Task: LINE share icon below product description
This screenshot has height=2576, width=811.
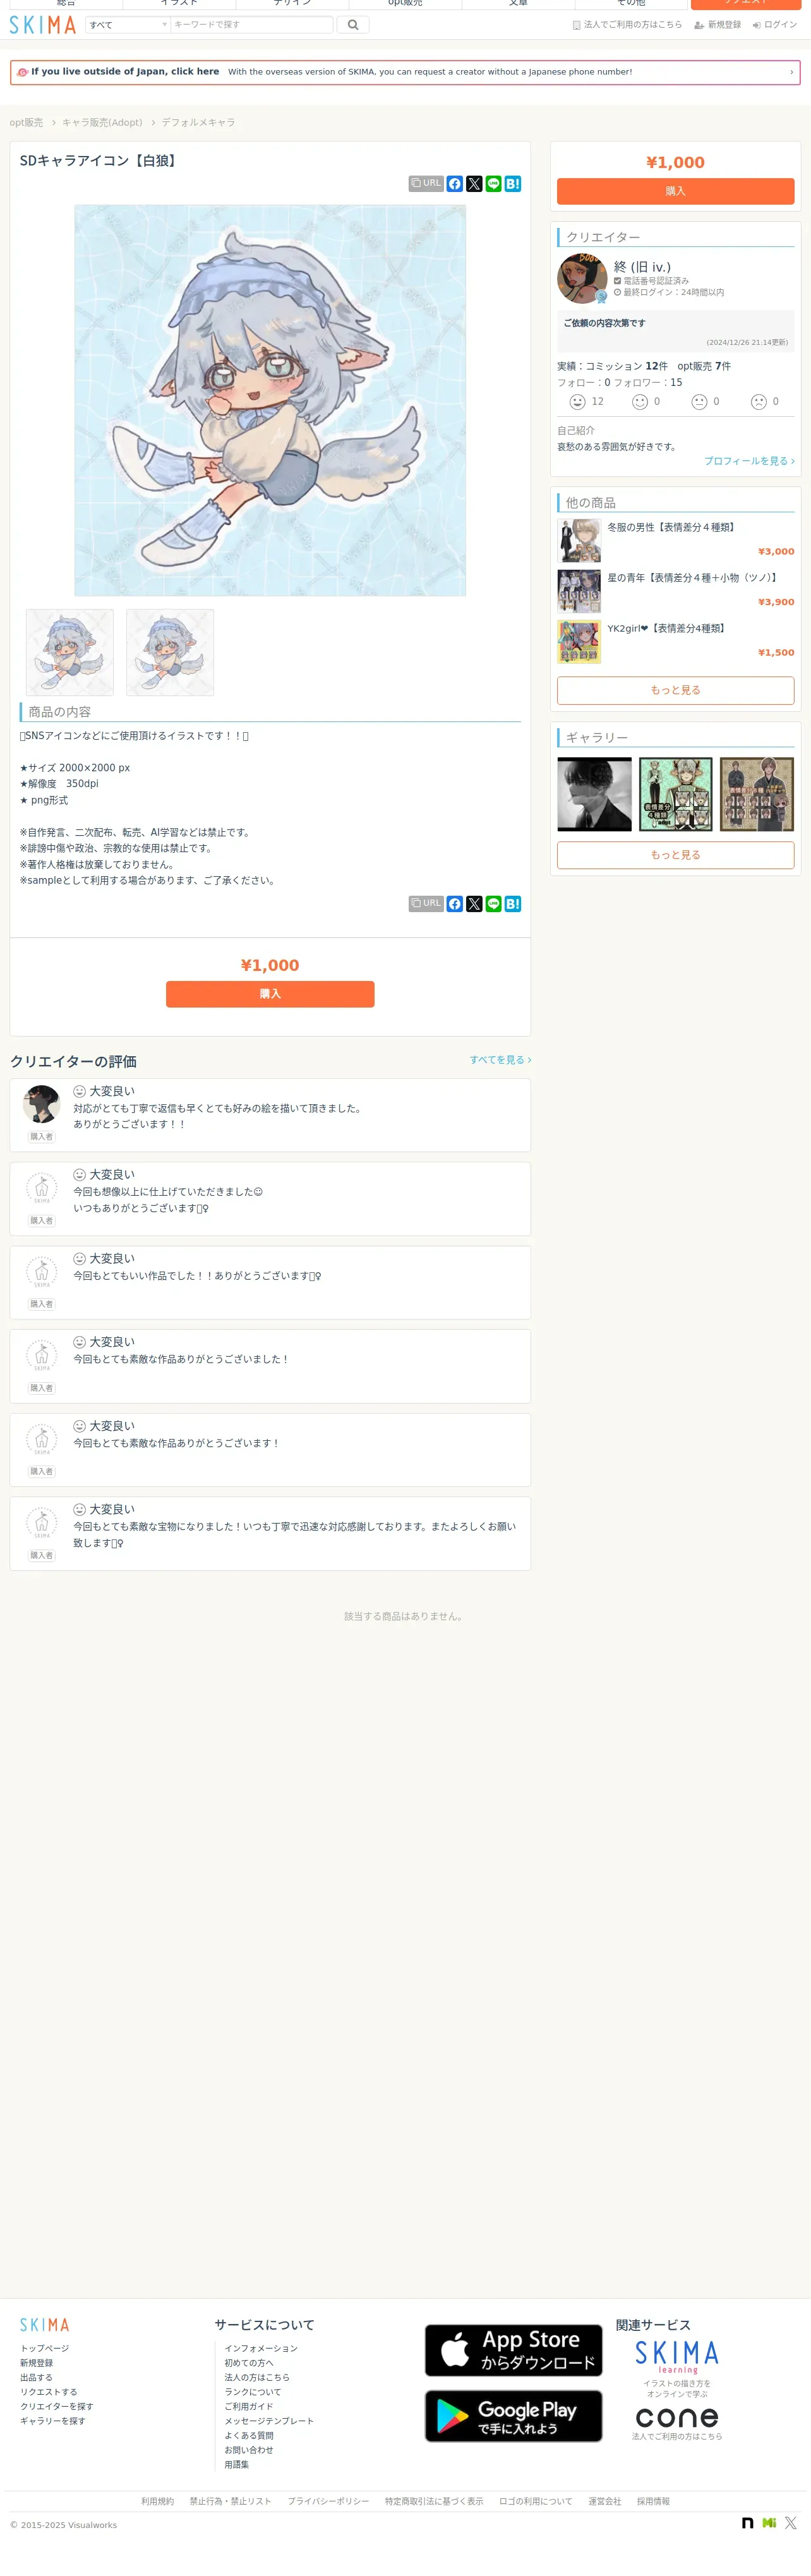Action: [x=493, y=904]
